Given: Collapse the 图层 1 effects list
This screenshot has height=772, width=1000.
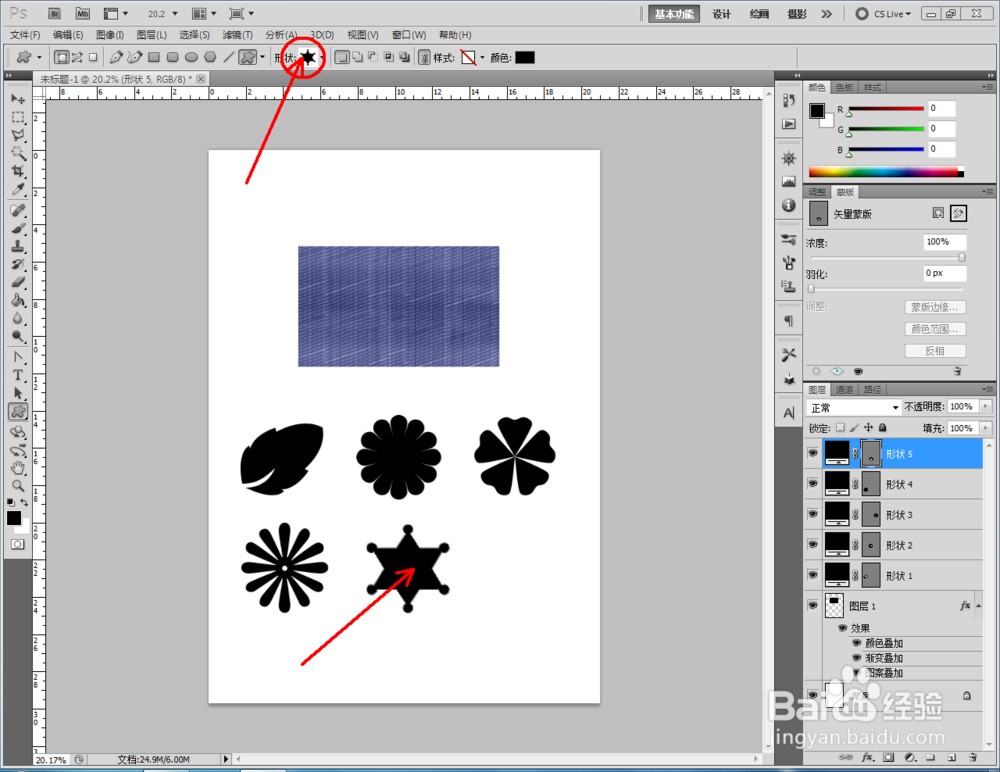Looking at the screenshot, I should pos(978,605).
